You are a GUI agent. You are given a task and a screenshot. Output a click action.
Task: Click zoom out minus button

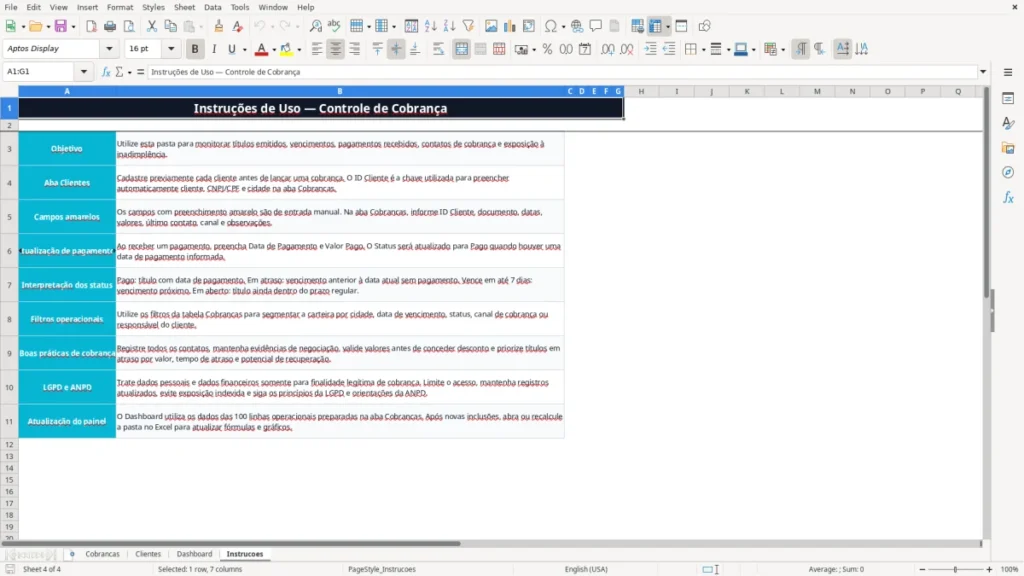922,569
